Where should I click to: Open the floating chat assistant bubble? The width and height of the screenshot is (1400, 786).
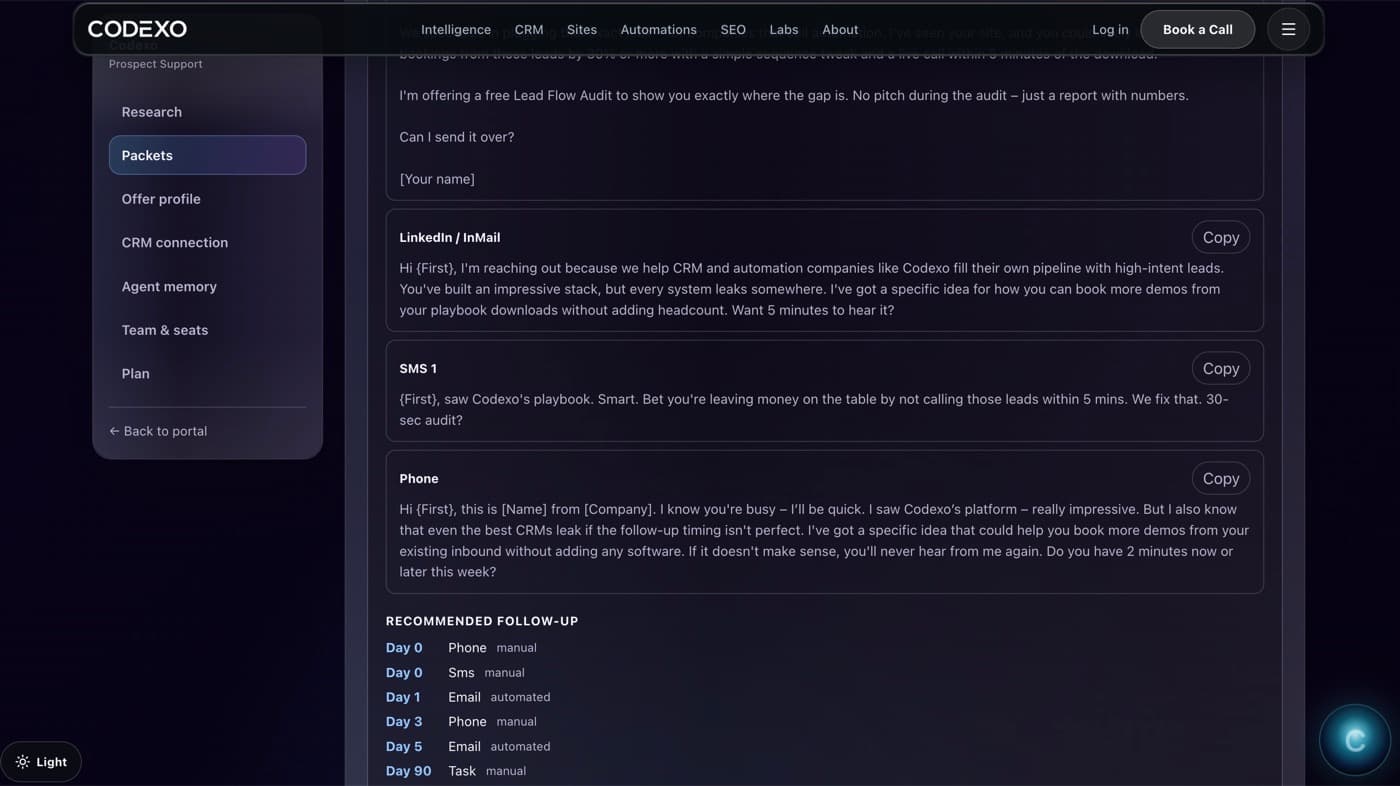point(1355,740)
